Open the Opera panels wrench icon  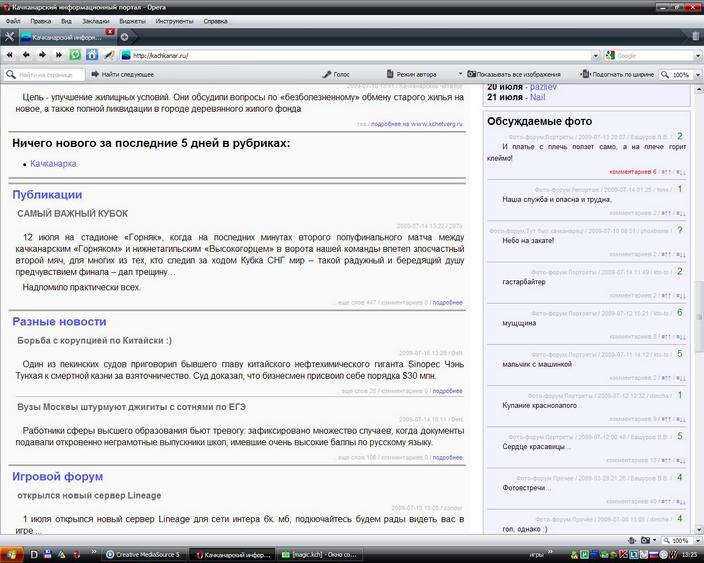click(x=9, y=36)
